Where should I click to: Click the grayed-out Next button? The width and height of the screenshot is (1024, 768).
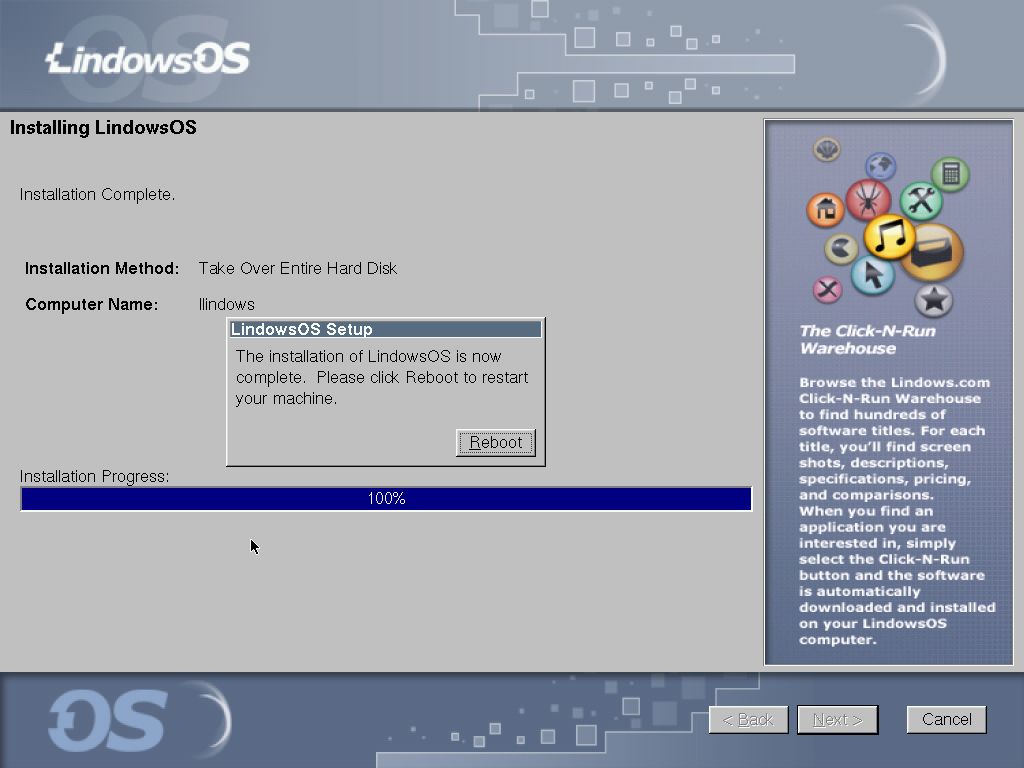point(837,720)
